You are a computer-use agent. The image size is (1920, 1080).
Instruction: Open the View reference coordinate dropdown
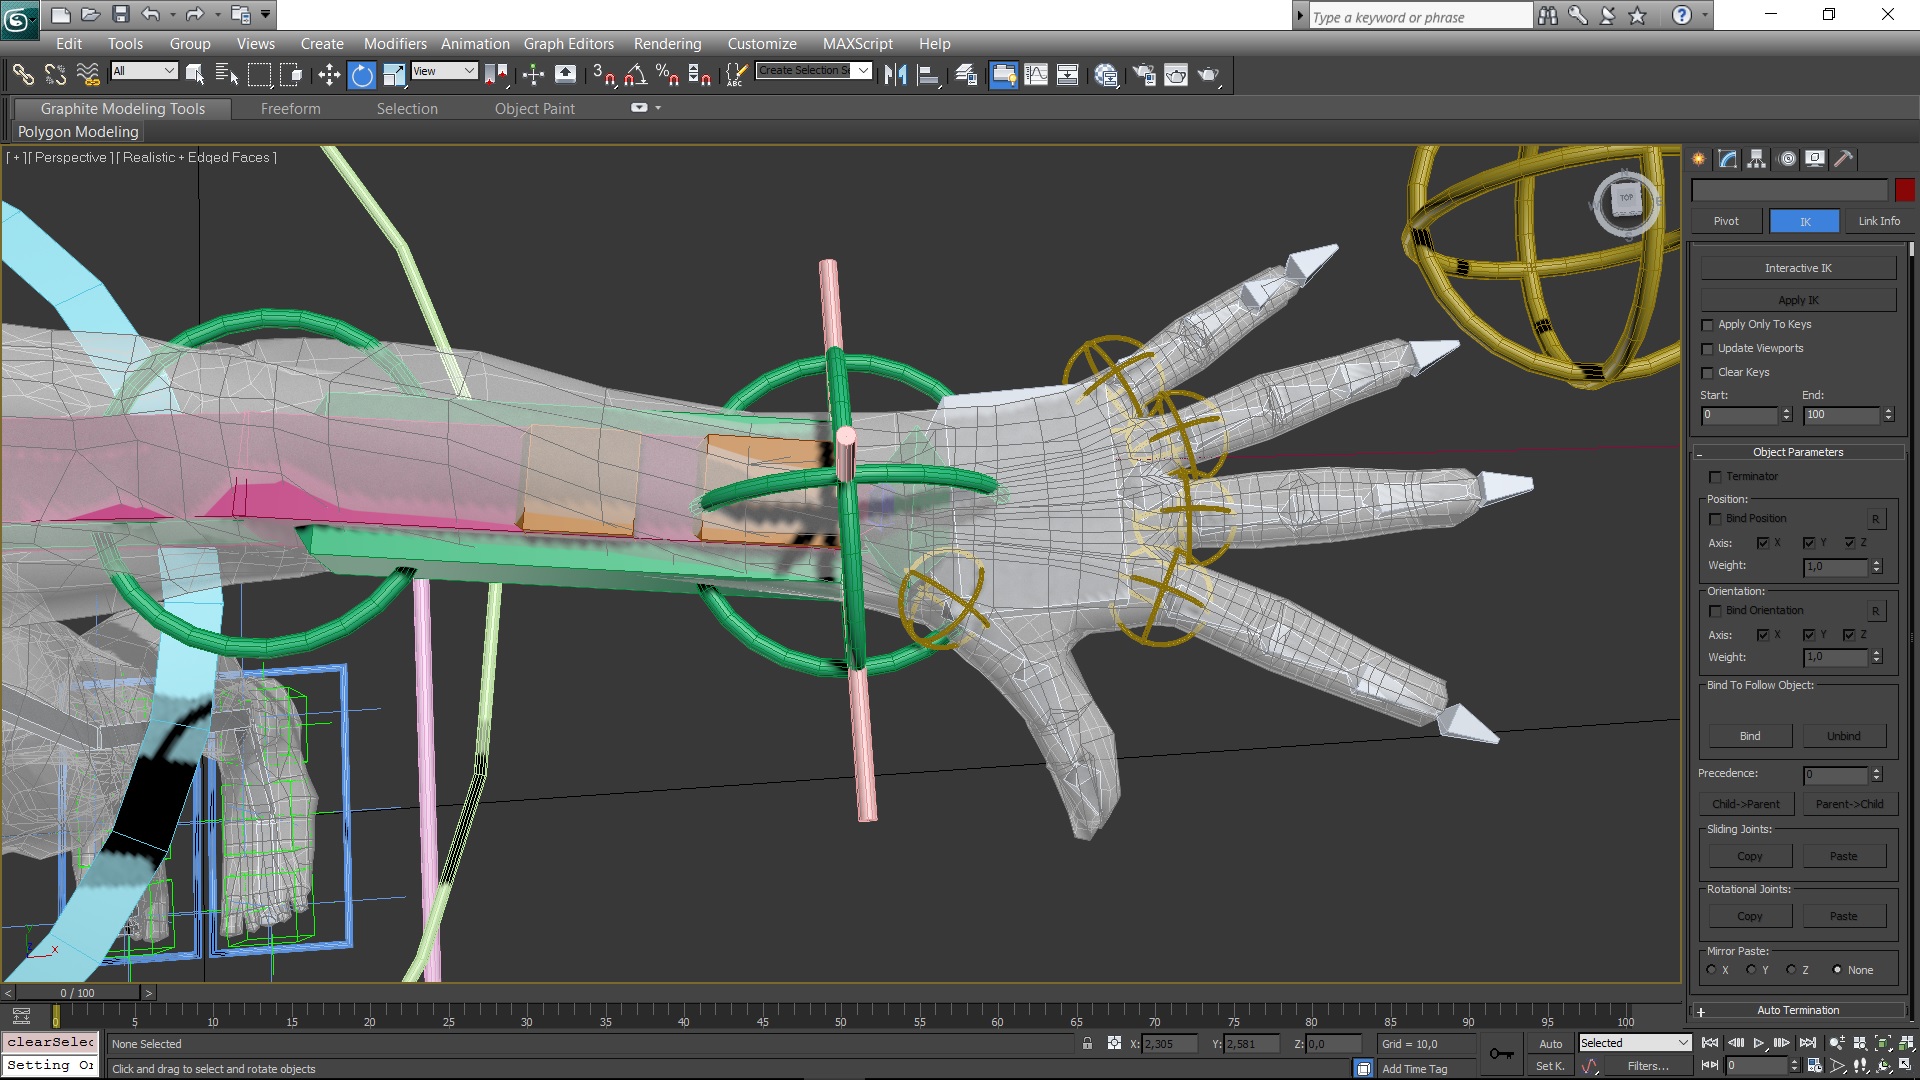tap(444, 71)
